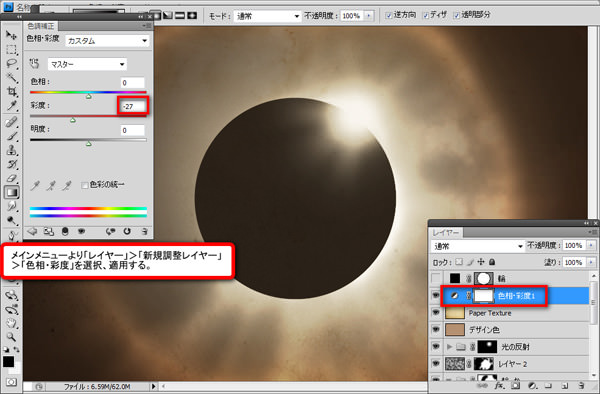Click the layer style fx icon
This screenshot has width=600, height=394.
tap(499, 386)
